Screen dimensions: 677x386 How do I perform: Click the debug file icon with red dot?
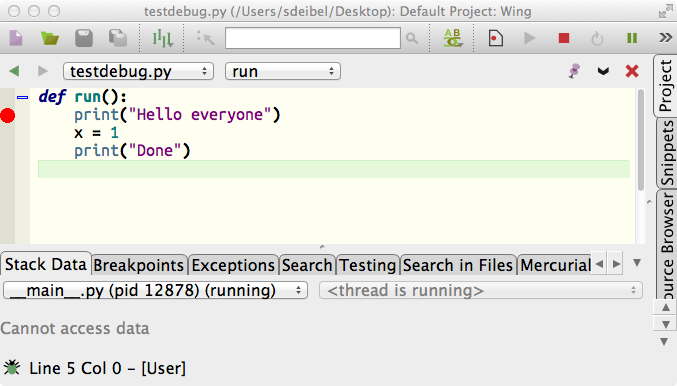(495, 38)
